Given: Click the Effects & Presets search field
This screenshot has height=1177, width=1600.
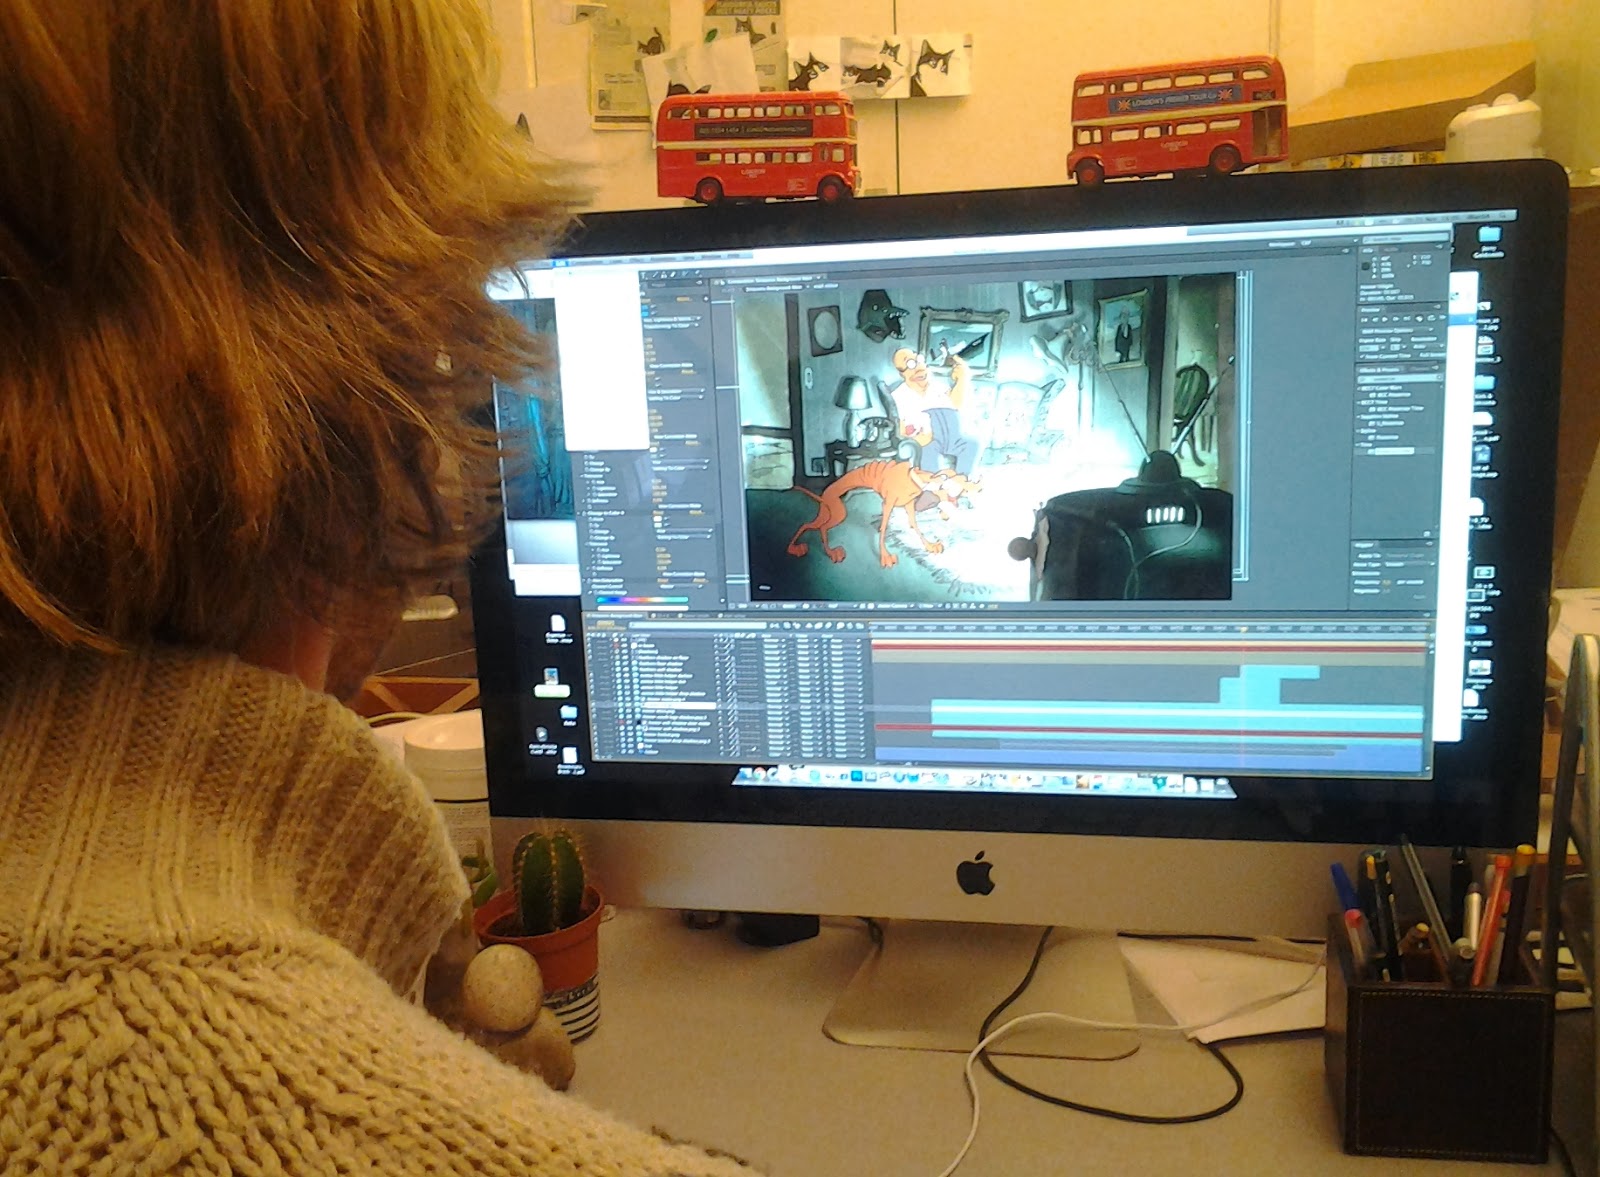Looking at the screenshot, I should 1399,378.
